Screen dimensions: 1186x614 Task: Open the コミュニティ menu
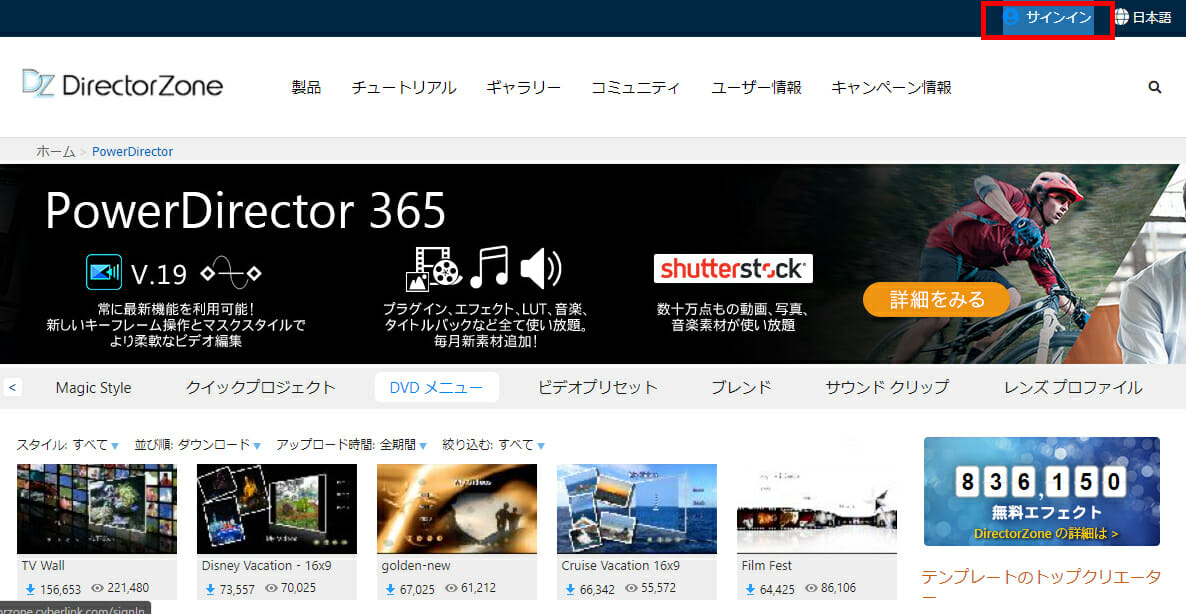(x=635, y=88)
